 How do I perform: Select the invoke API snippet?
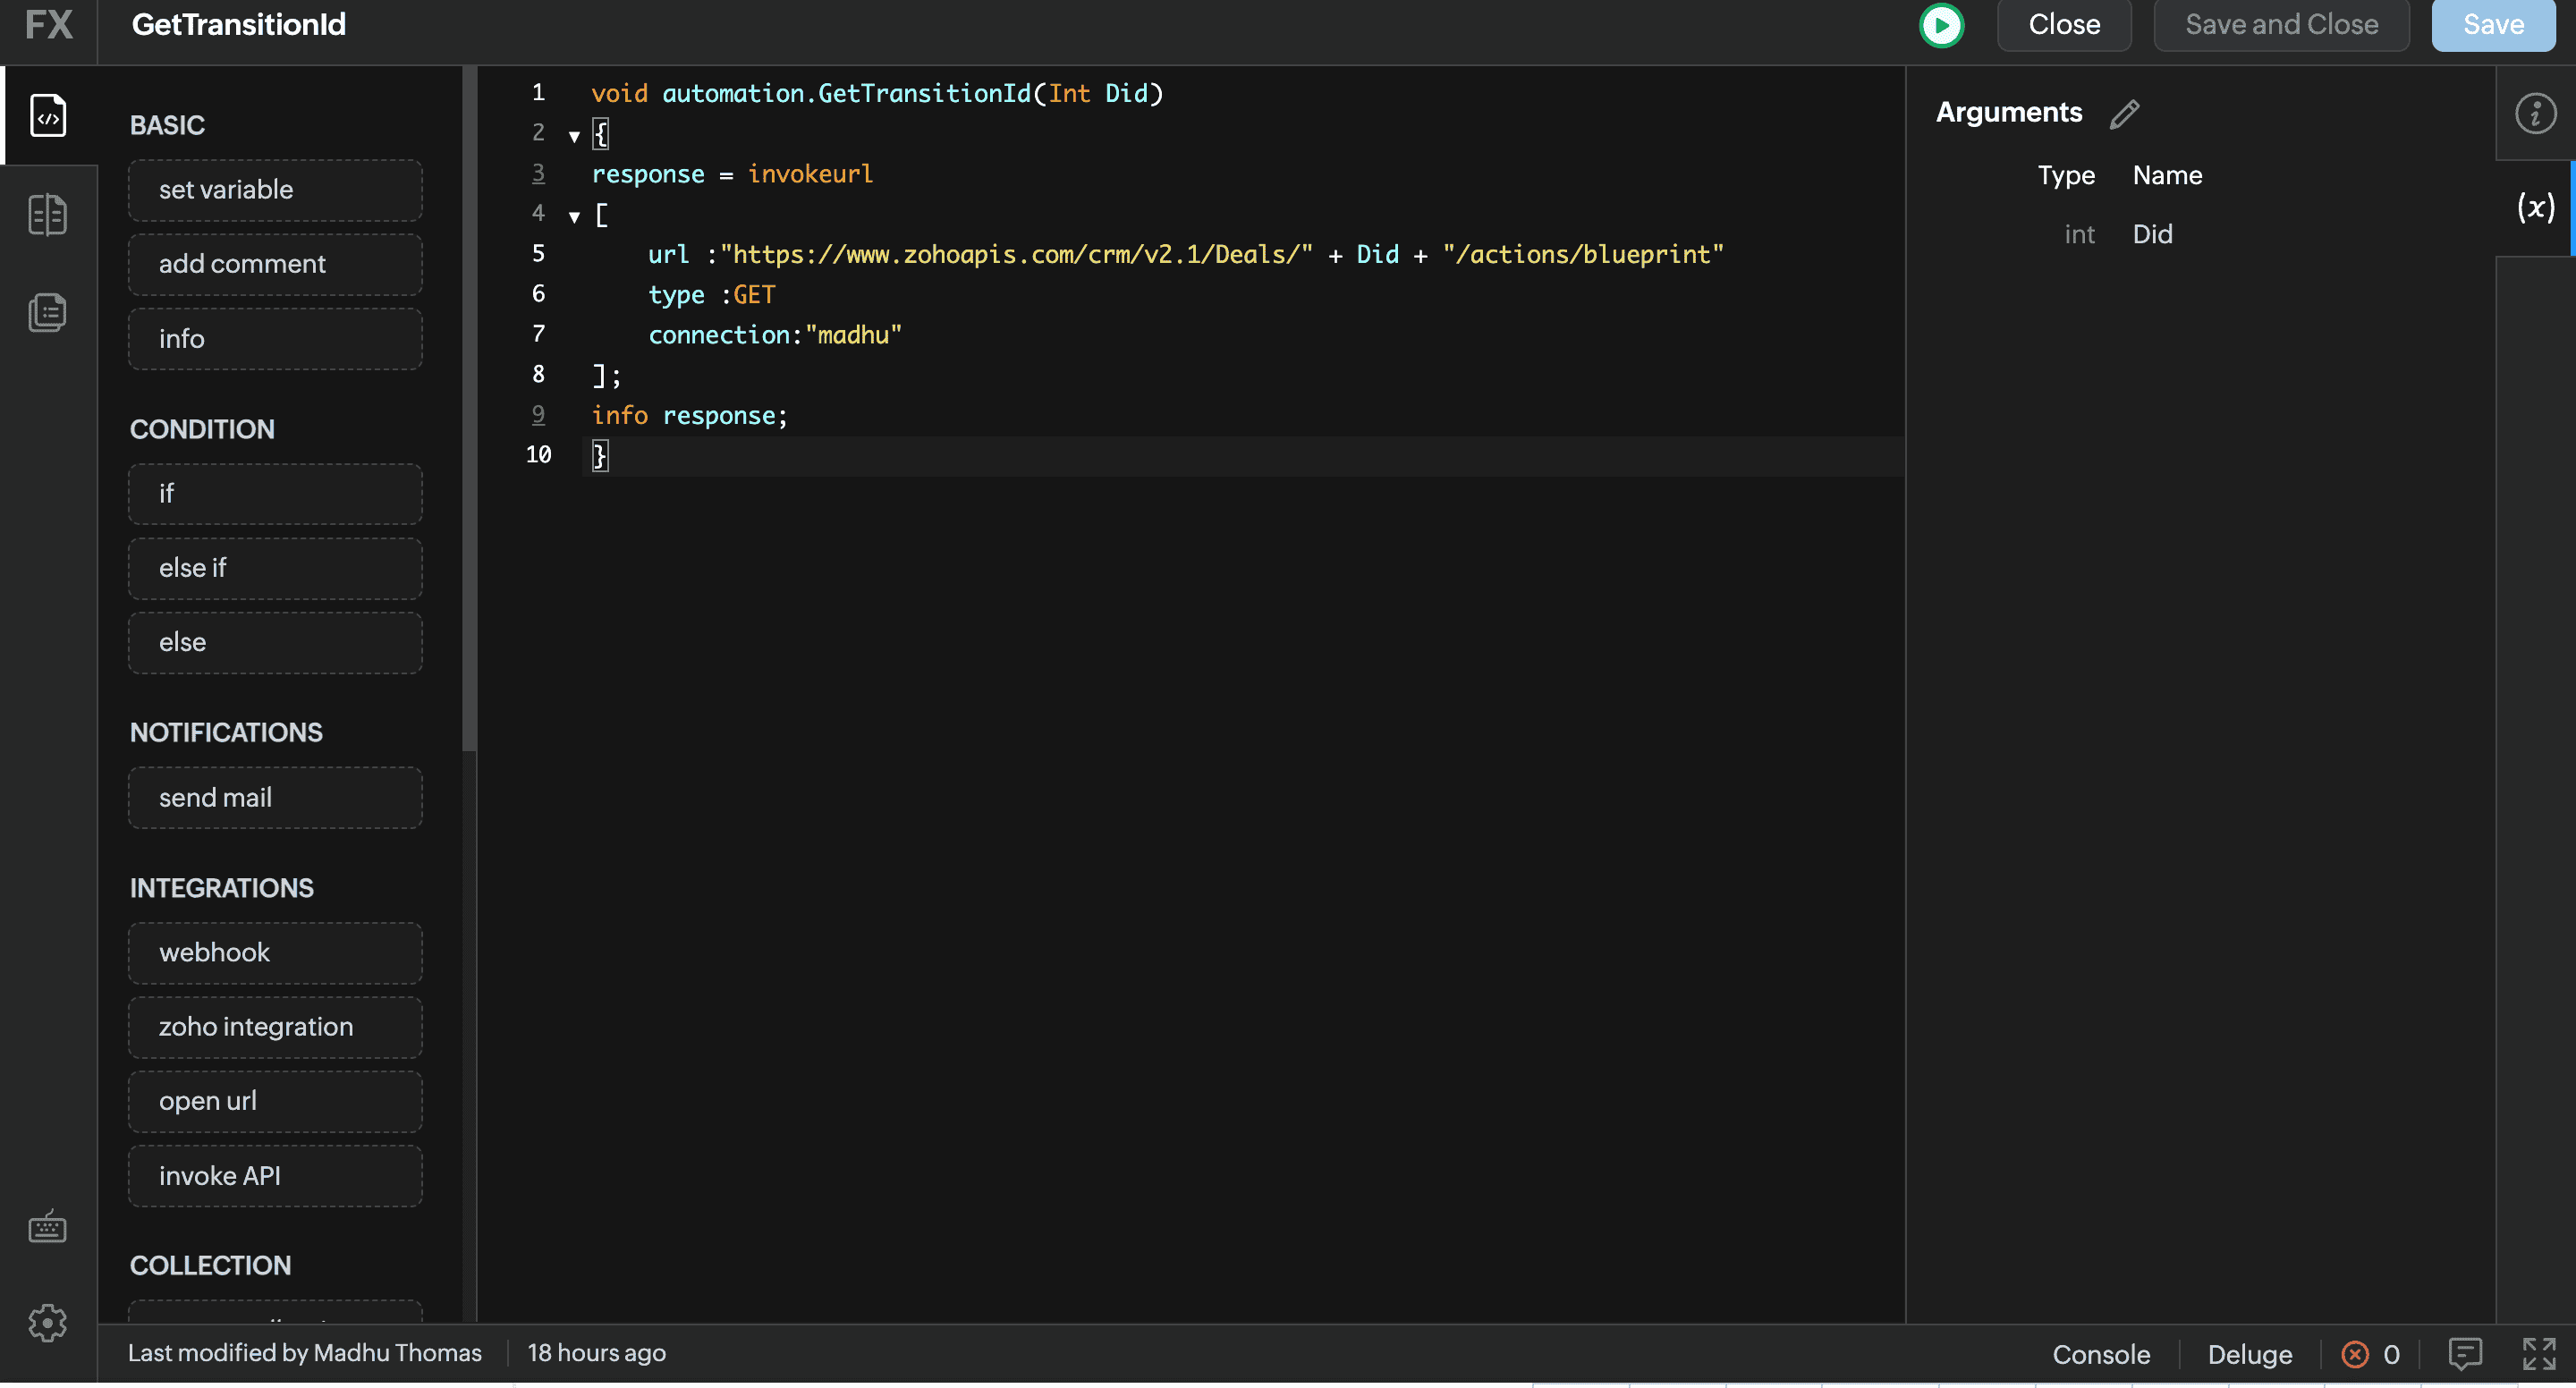tap(275, 1176)
